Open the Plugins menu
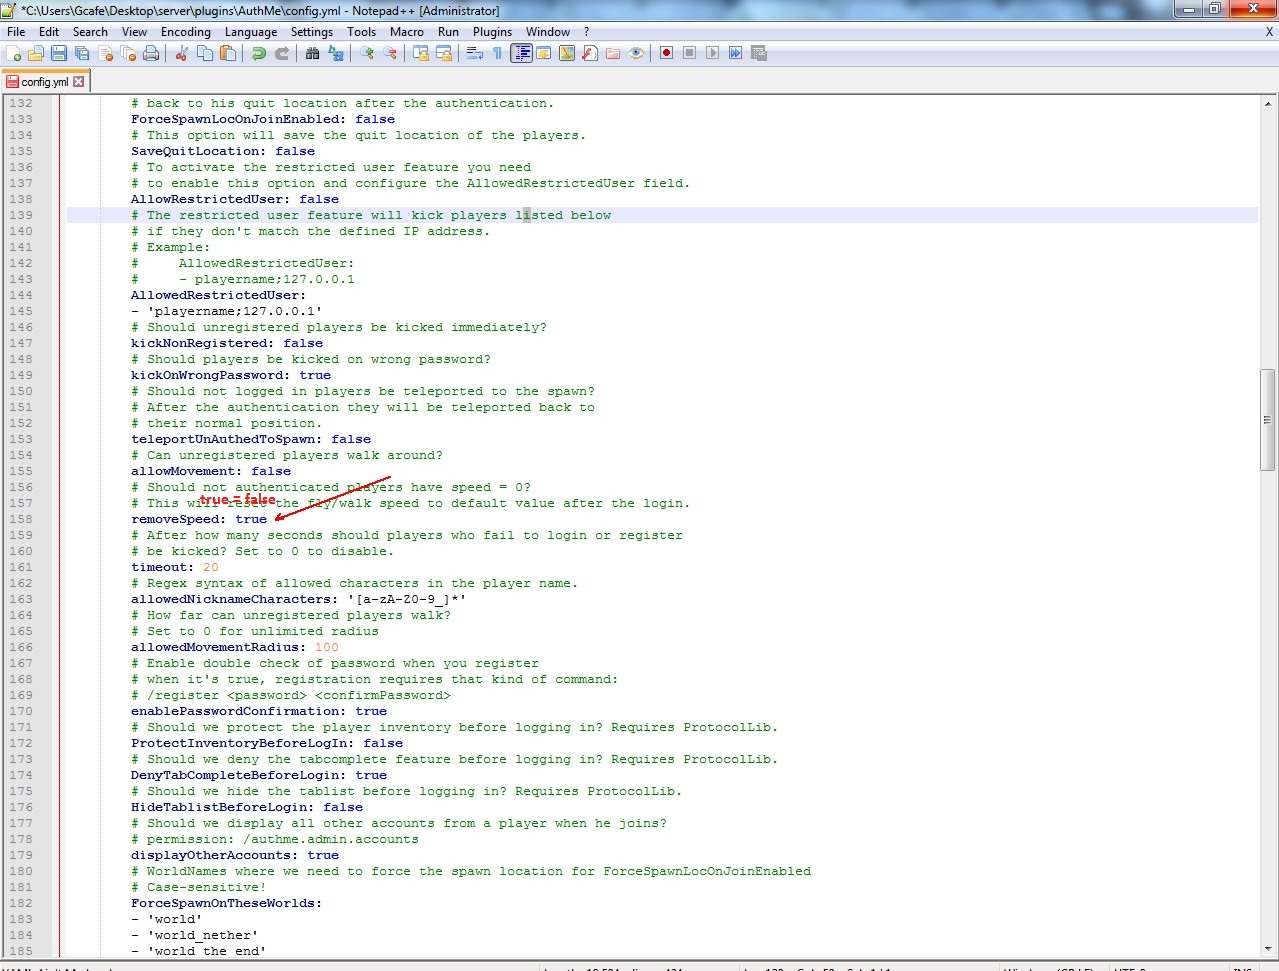The image size is (1279, 971). click(x=492, y=32)
